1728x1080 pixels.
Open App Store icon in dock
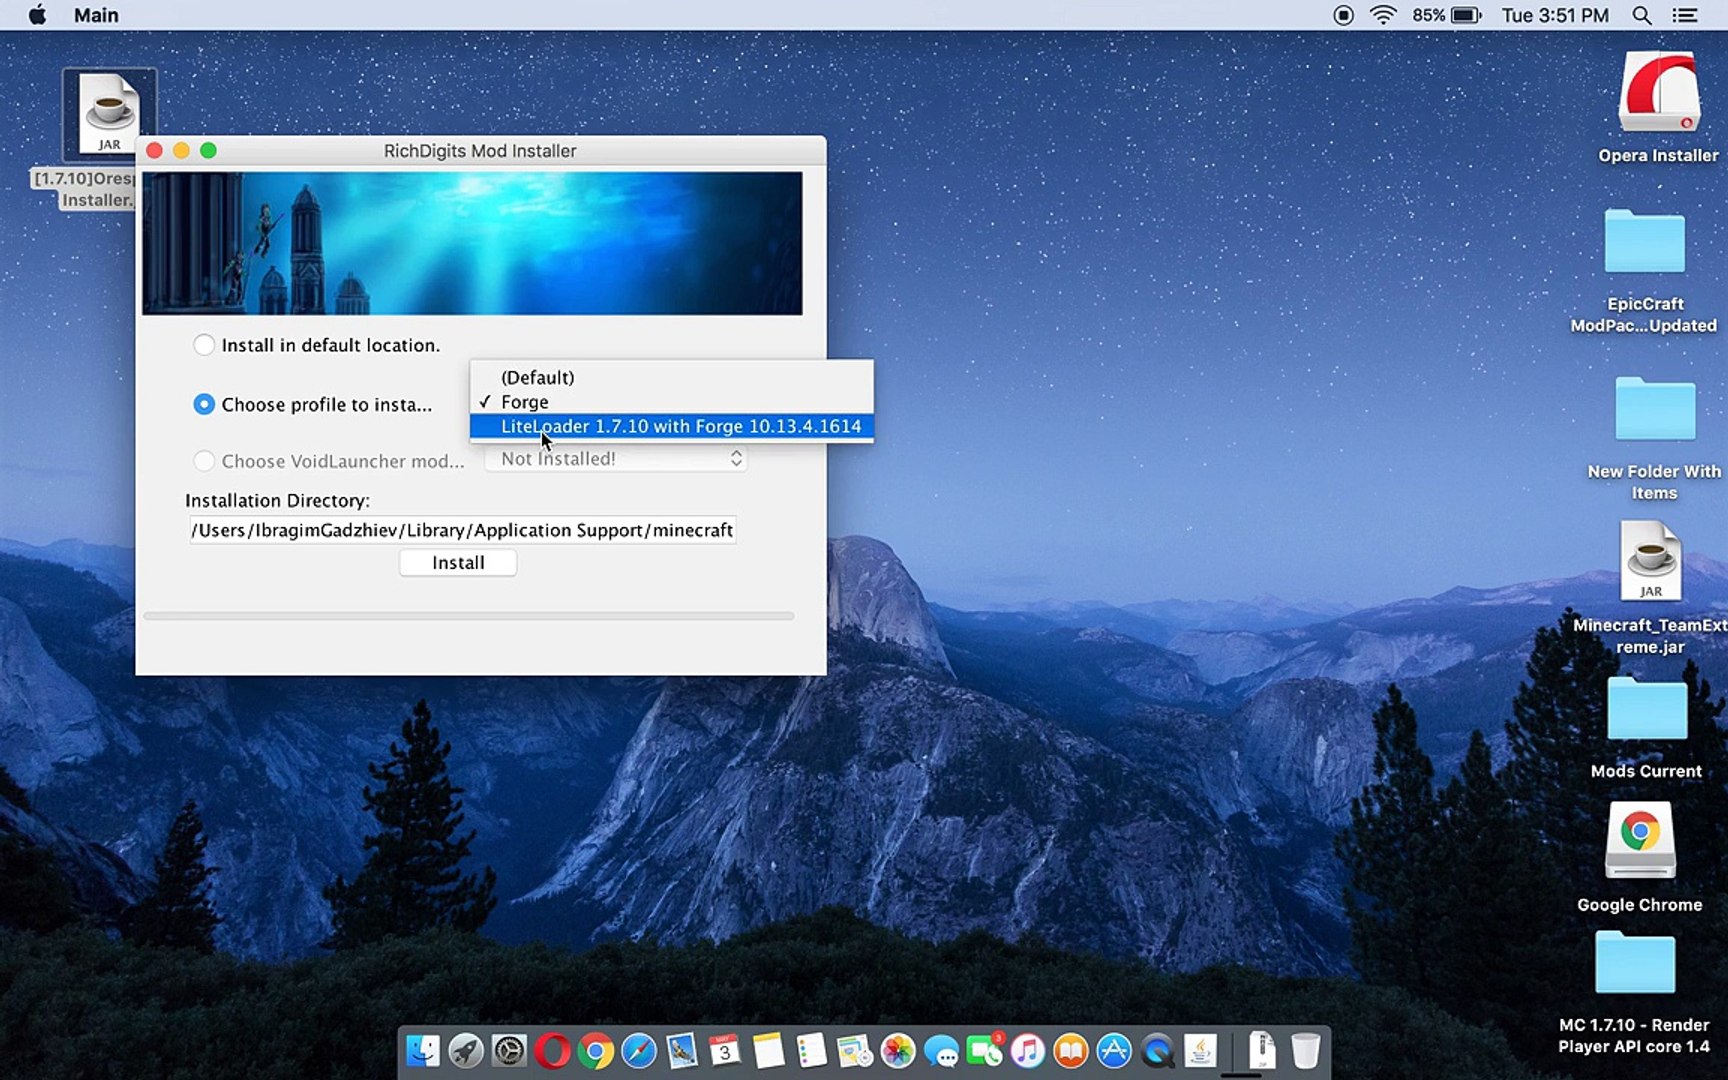[1114, 1051]
